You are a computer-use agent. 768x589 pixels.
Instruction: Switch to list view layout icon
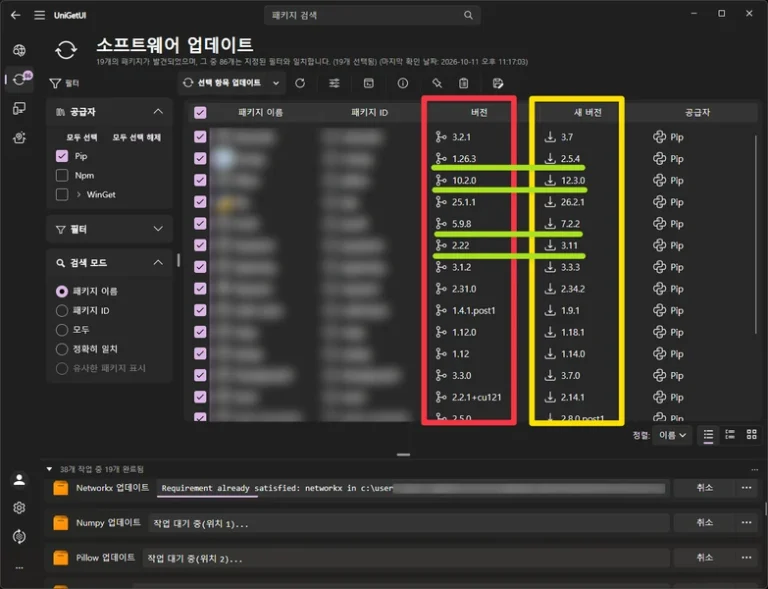point(708,434)
